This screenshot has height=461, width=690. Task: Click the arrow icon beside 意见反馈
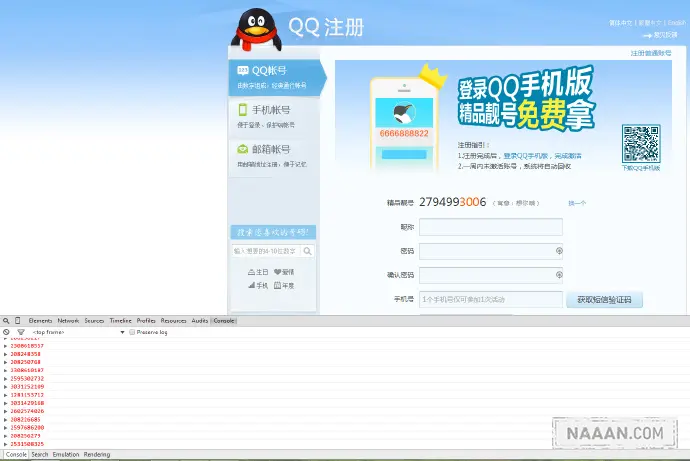647,35
